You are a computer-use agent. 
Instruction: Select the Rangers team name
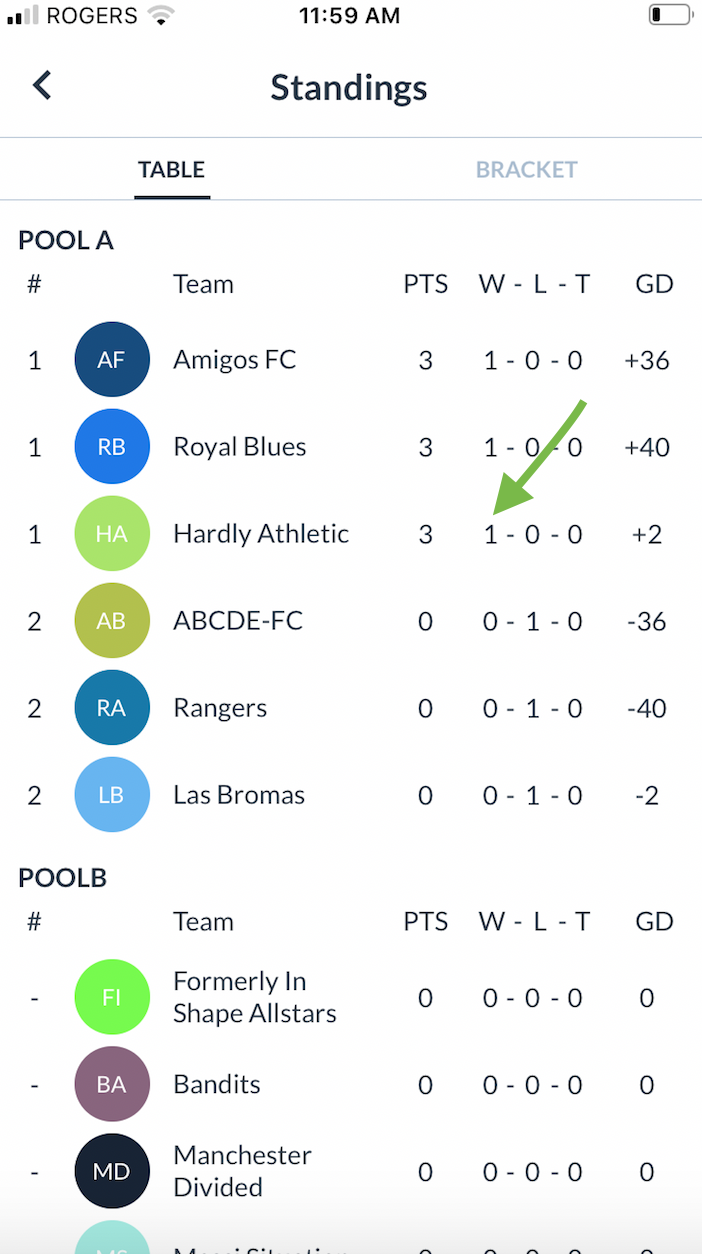[x=220, y=708]
